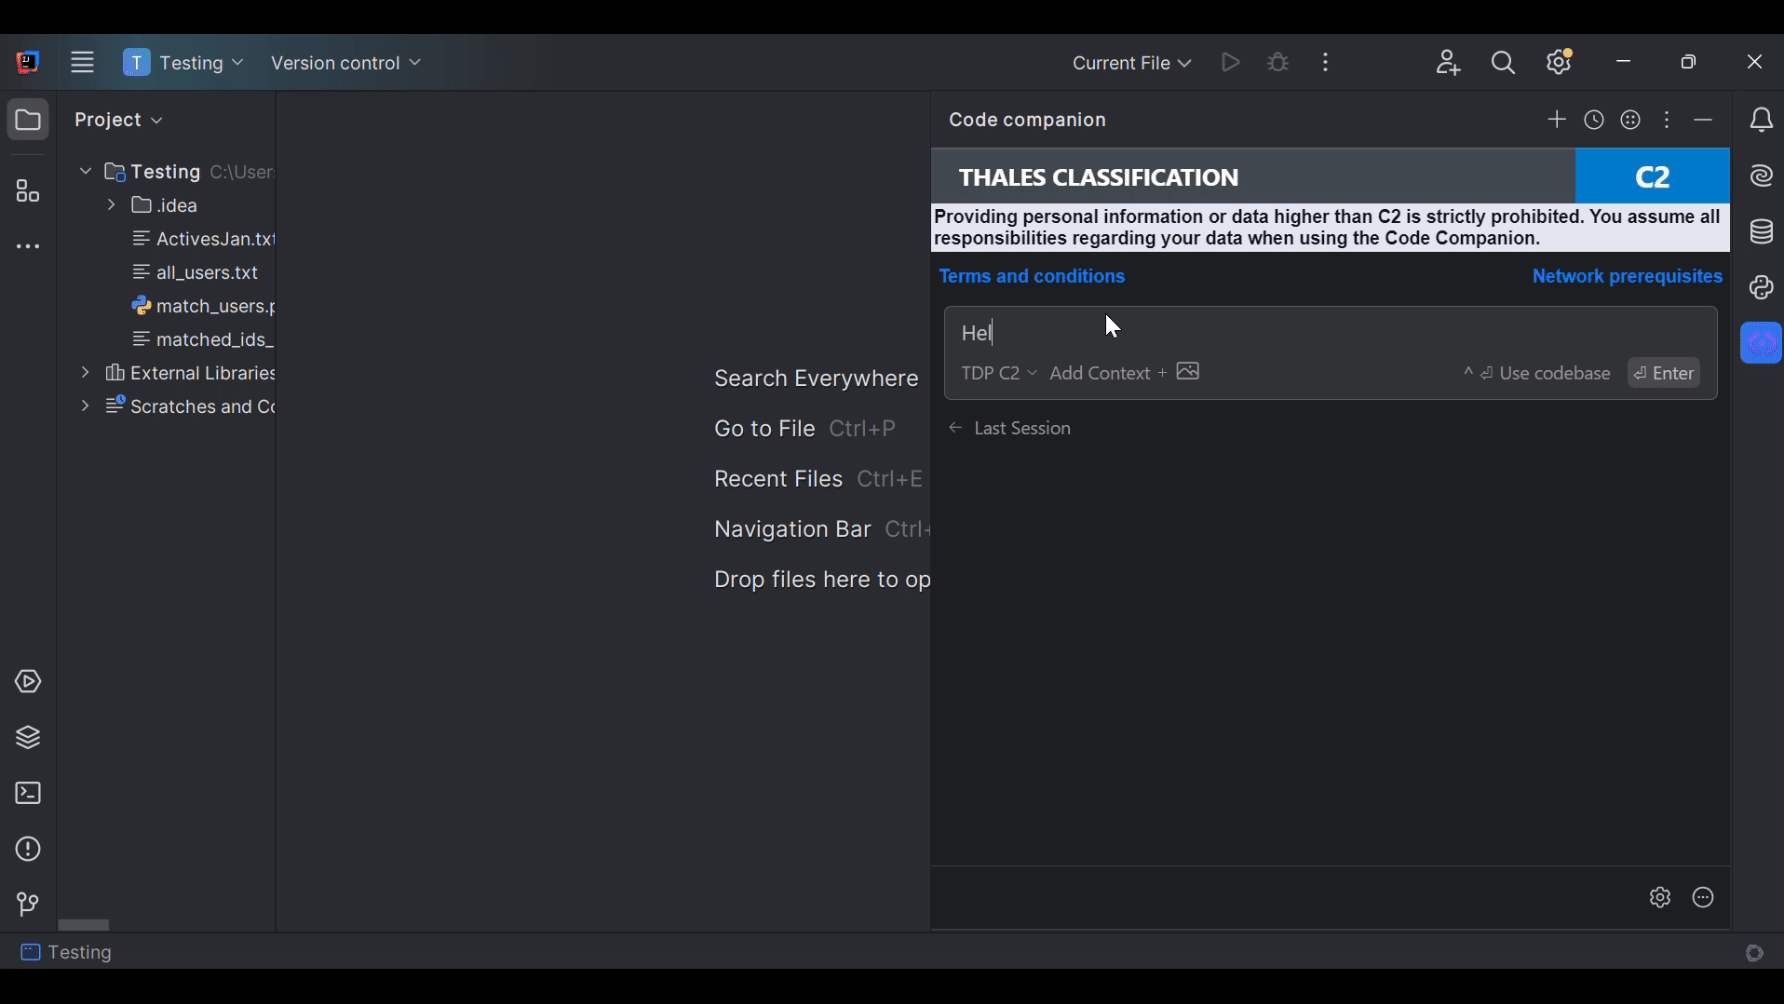This screenshot has width=1784, height=1004.
Task: Select the matched_ids_ file in tree
Action: [204, 340]
